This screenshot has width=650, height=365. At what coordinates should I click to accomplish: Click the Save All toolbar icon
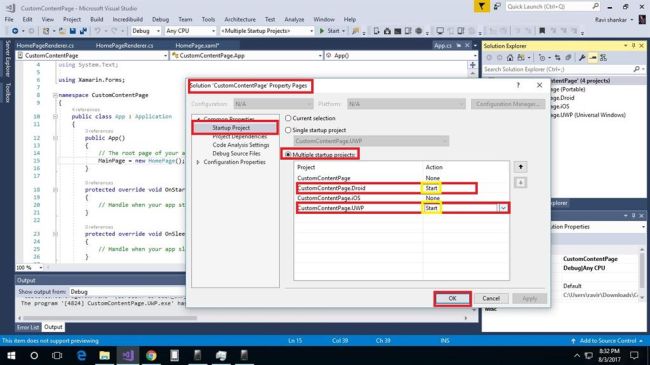[x=83, y=31]
